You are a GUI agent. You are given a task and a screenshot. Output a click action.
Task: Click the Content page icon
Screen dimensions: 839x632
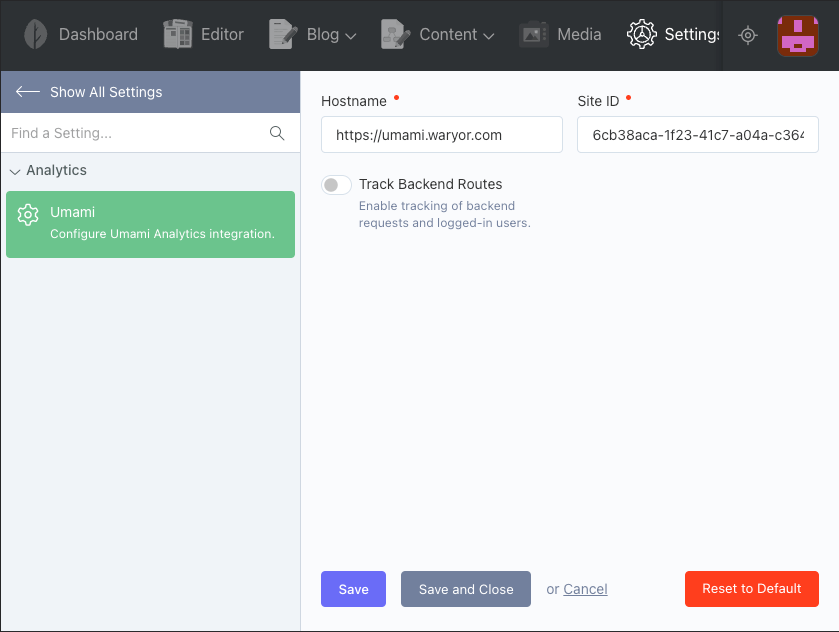click(395, 34)
